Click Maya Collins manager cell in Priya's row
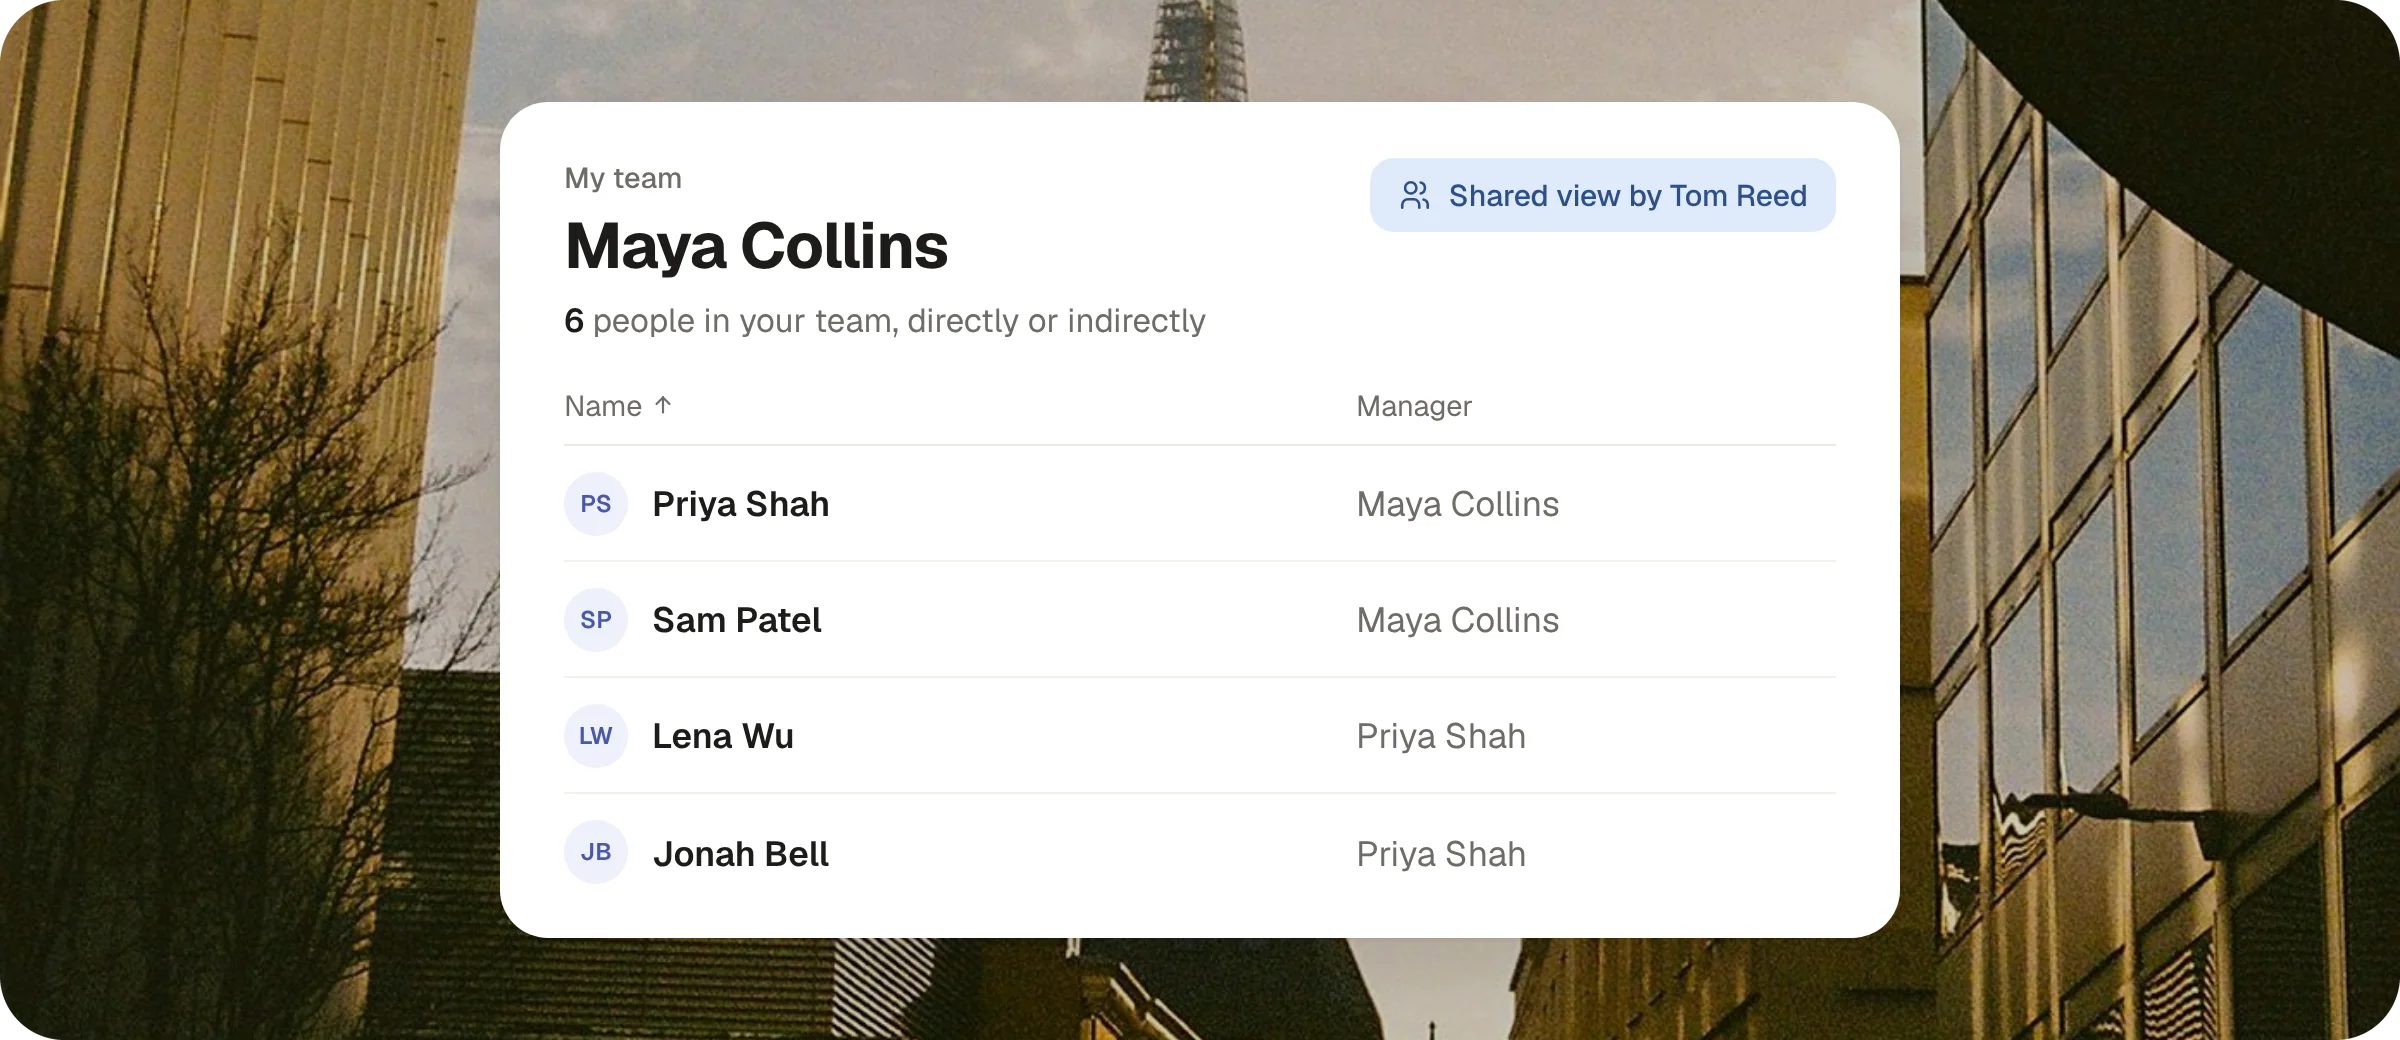This screenshot has height=1040, width=2400. tap(1458, 504)
